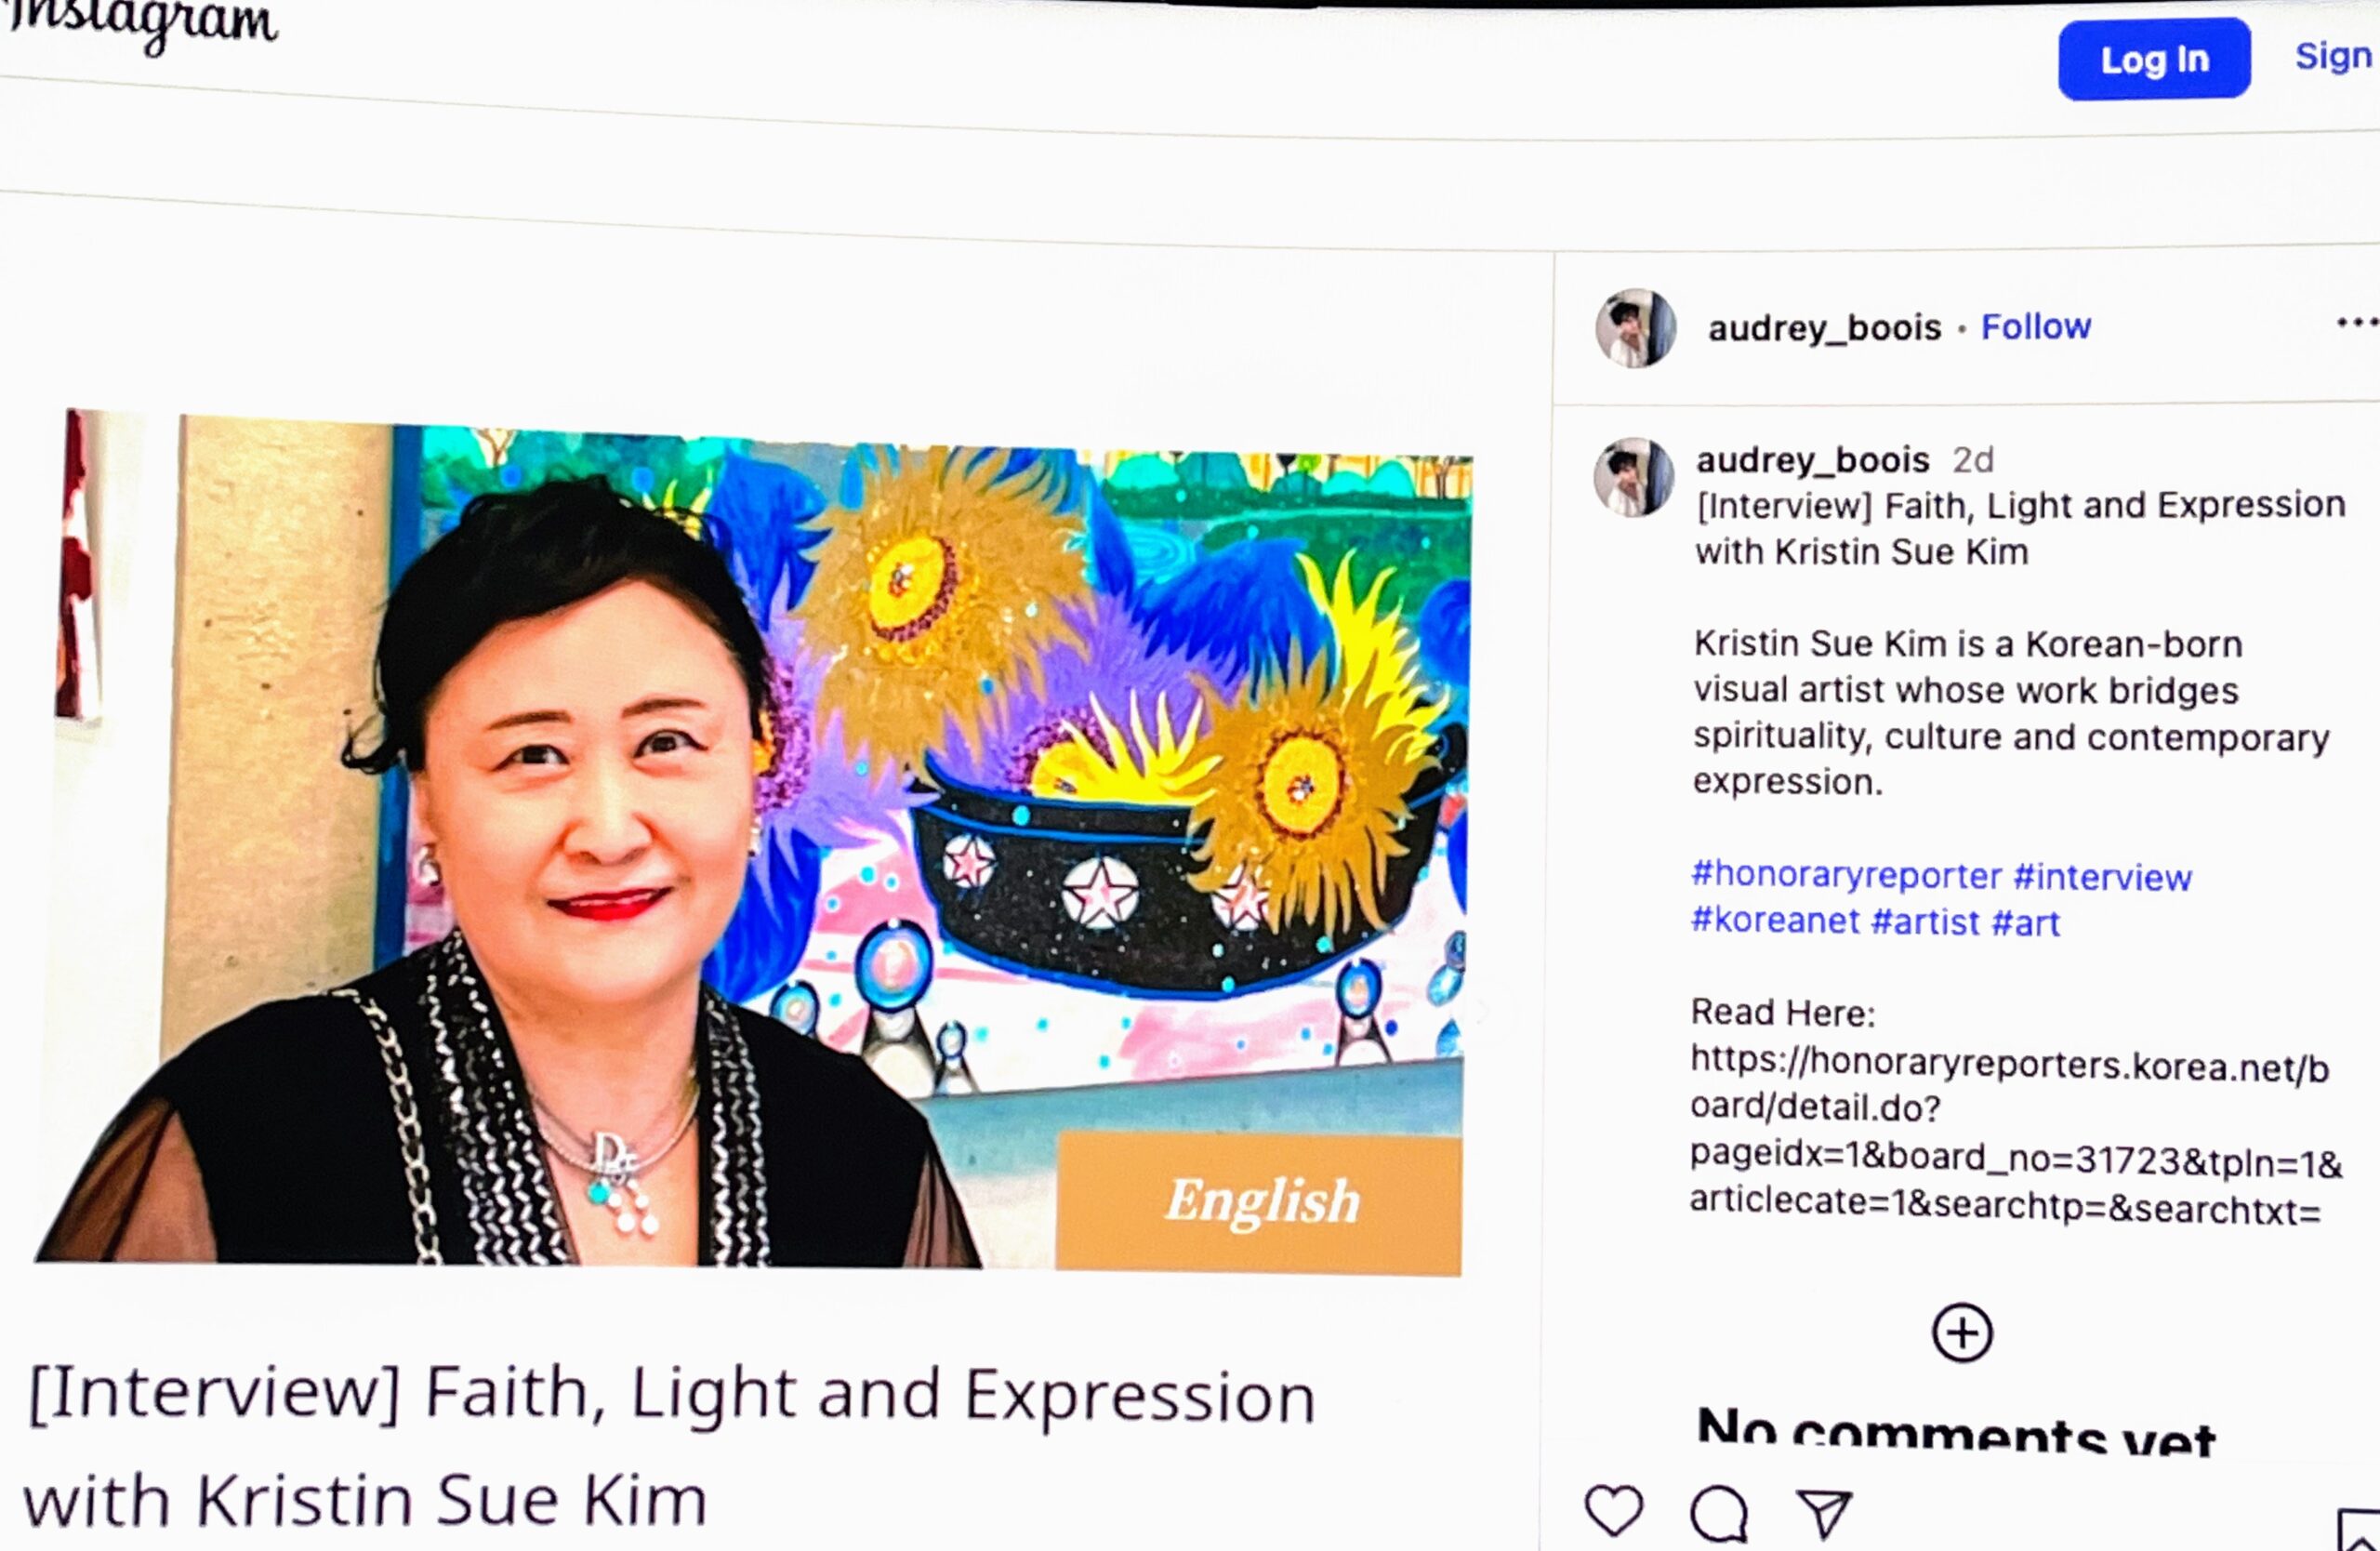
Task: Click audrey_boois avatar beside the caption
Action: pyautogui.click(x=1633, y=477)
